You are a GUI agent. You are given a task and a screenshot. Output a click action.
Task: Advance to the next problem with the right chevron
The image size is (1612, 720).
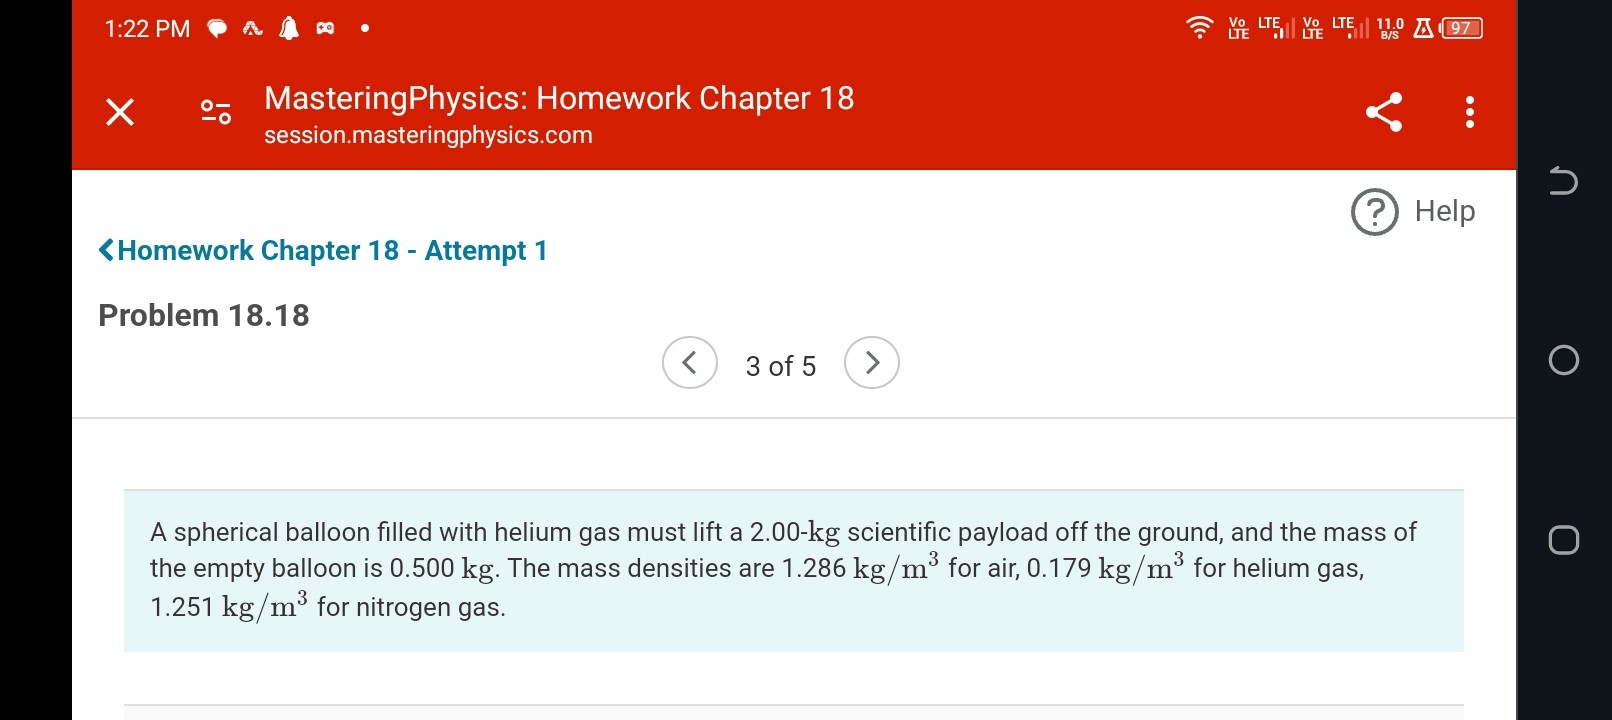click(x=871, y=363)
